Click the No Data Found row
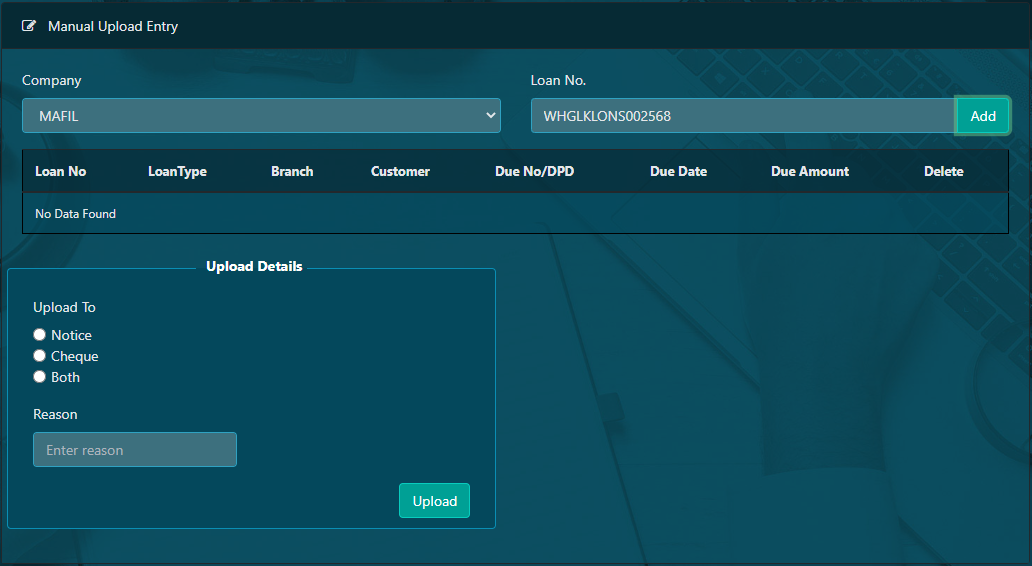Image resolution: width=1032 pixels, height=566 pixels. pos(515,213)
